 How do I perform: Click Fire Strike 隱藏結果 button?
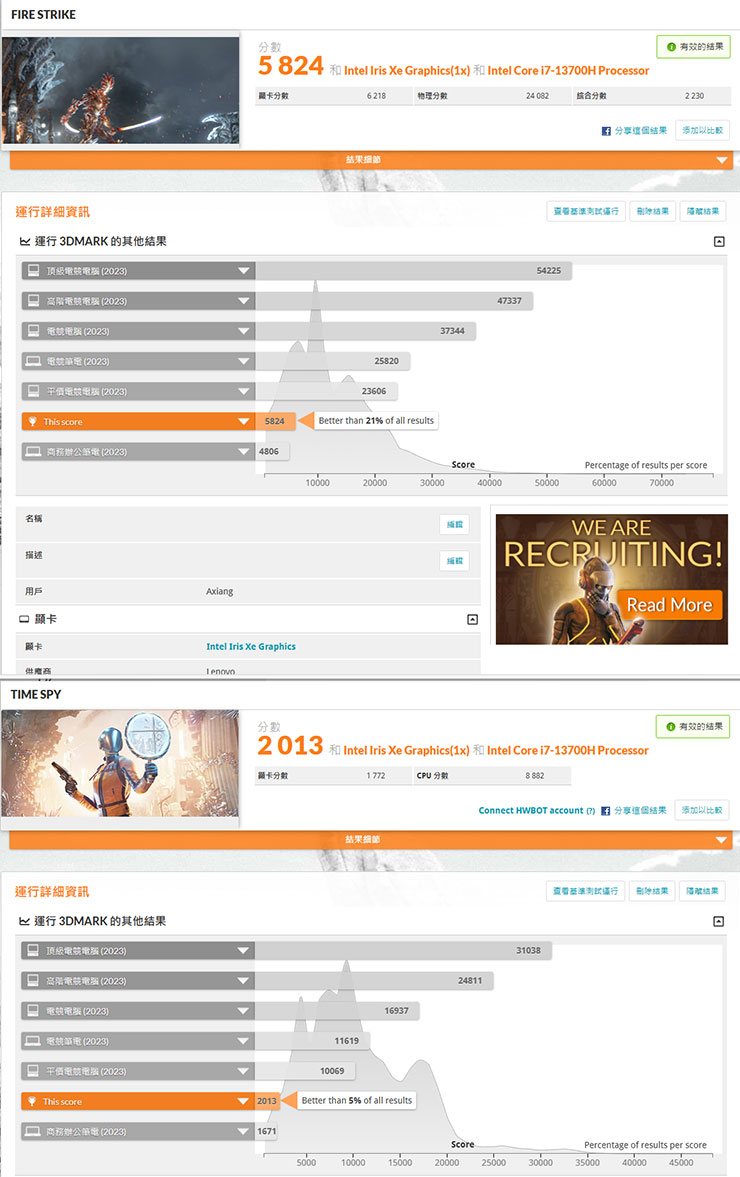coord(703,212)
